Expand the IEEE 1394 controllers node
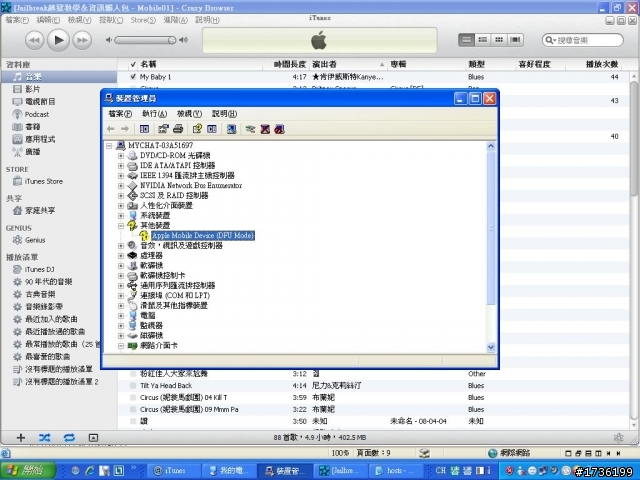This screenshot has width=640, height=480. point(121,176)
